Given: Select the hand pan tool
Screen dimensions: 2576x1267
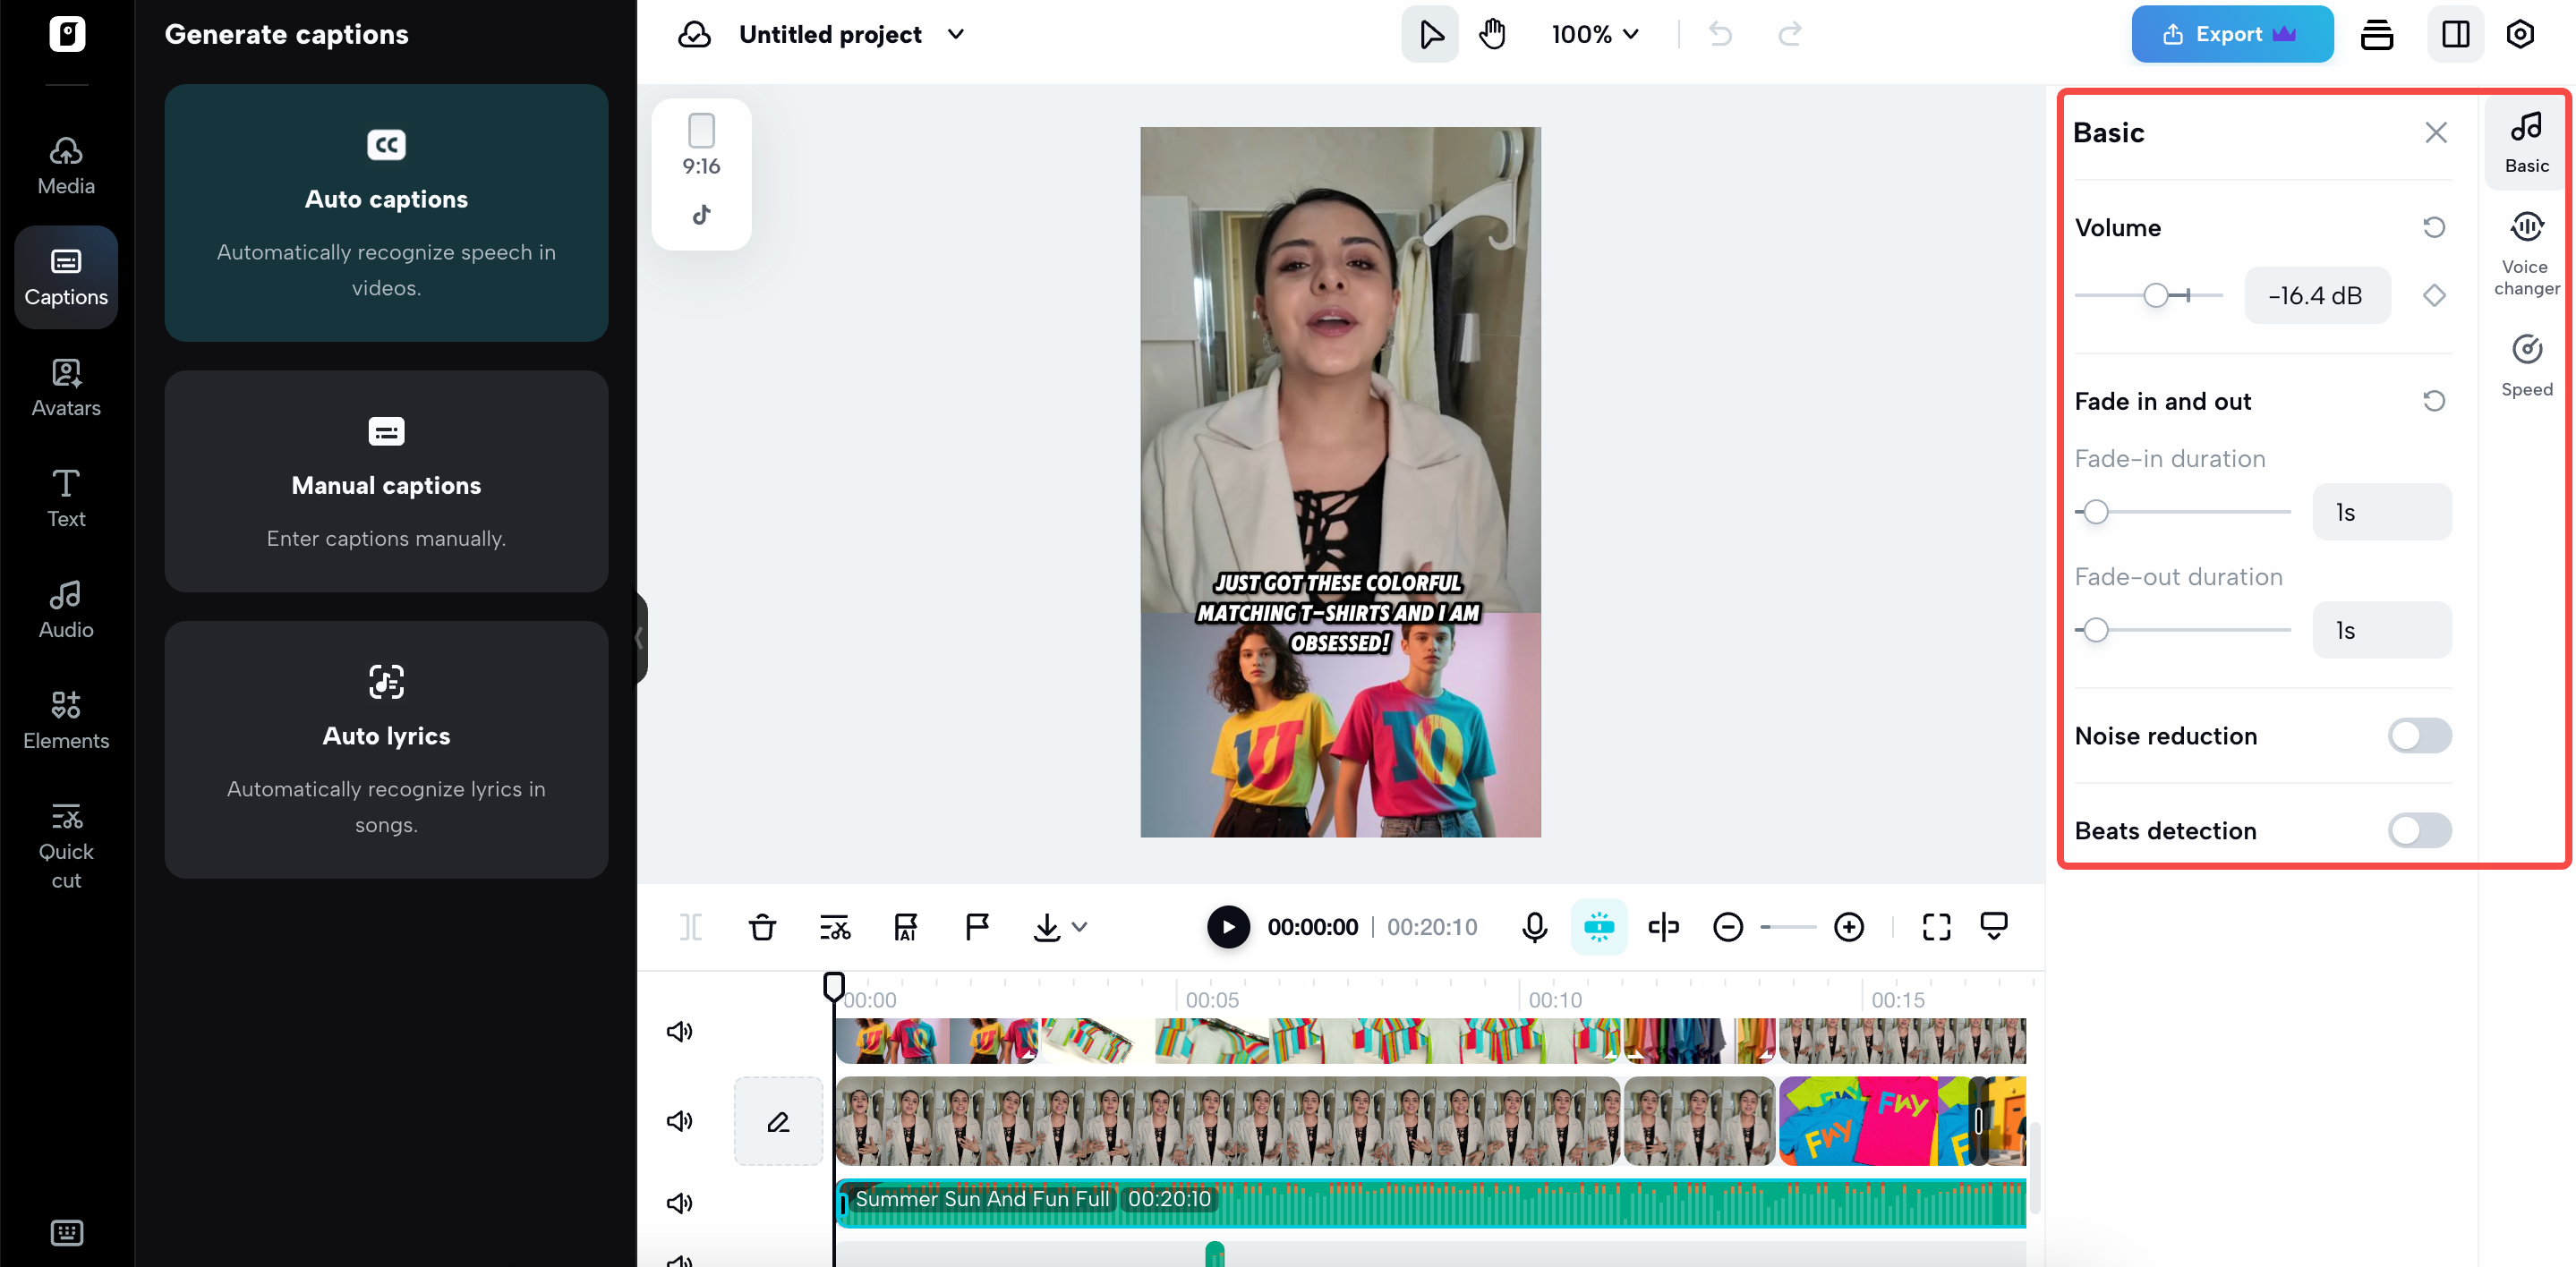Looking at the screenshot, I should pyautogui.click(x=1492, y=34).
